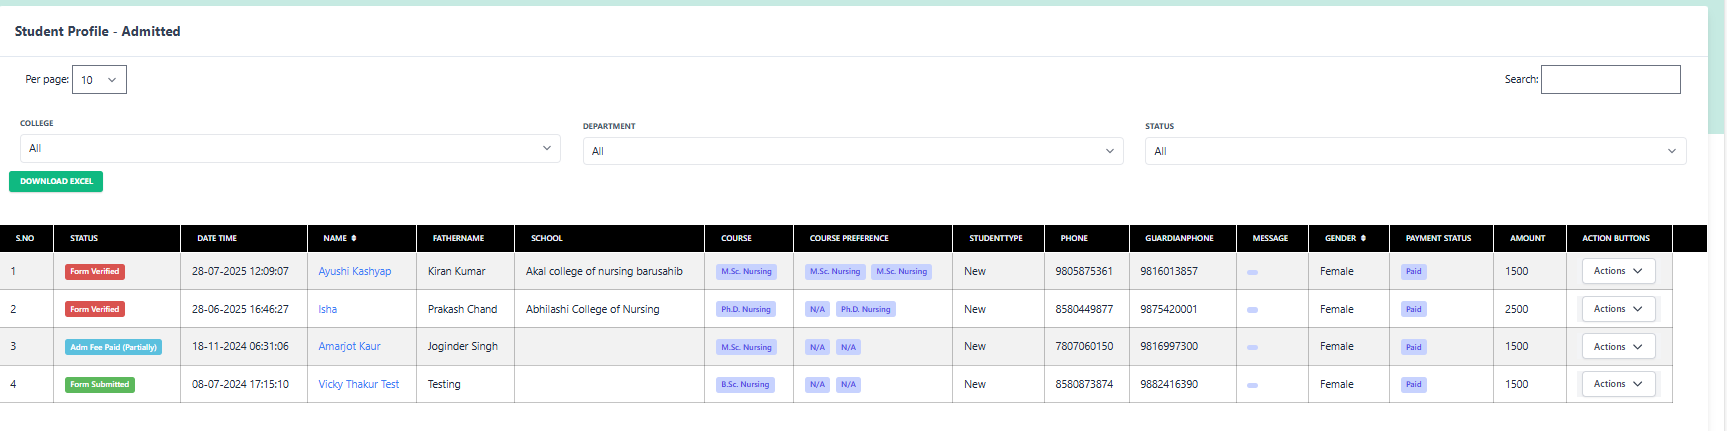Image resolution: width=1727 pixels, height=431 pixels.
Task: Click Form Verified badge in row 1
Action: (x=95, y=272)
